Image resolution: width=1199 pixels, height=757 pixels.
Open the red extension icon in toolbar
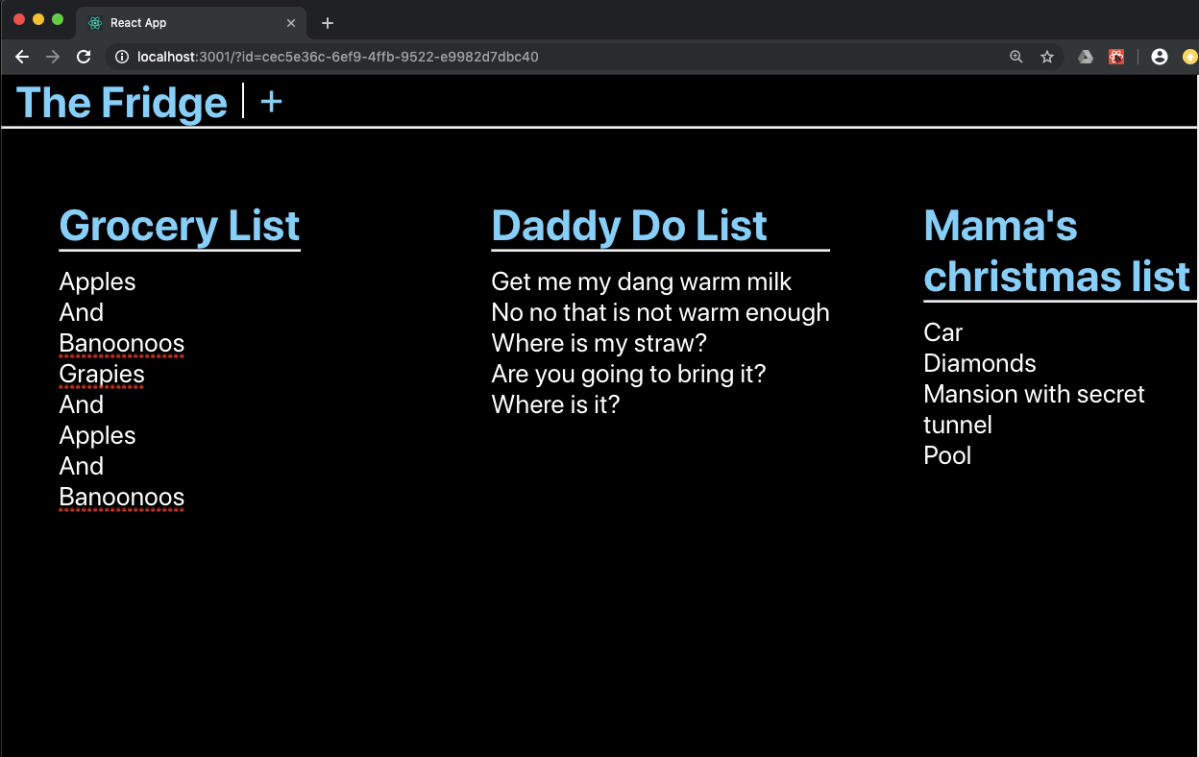1116,57
